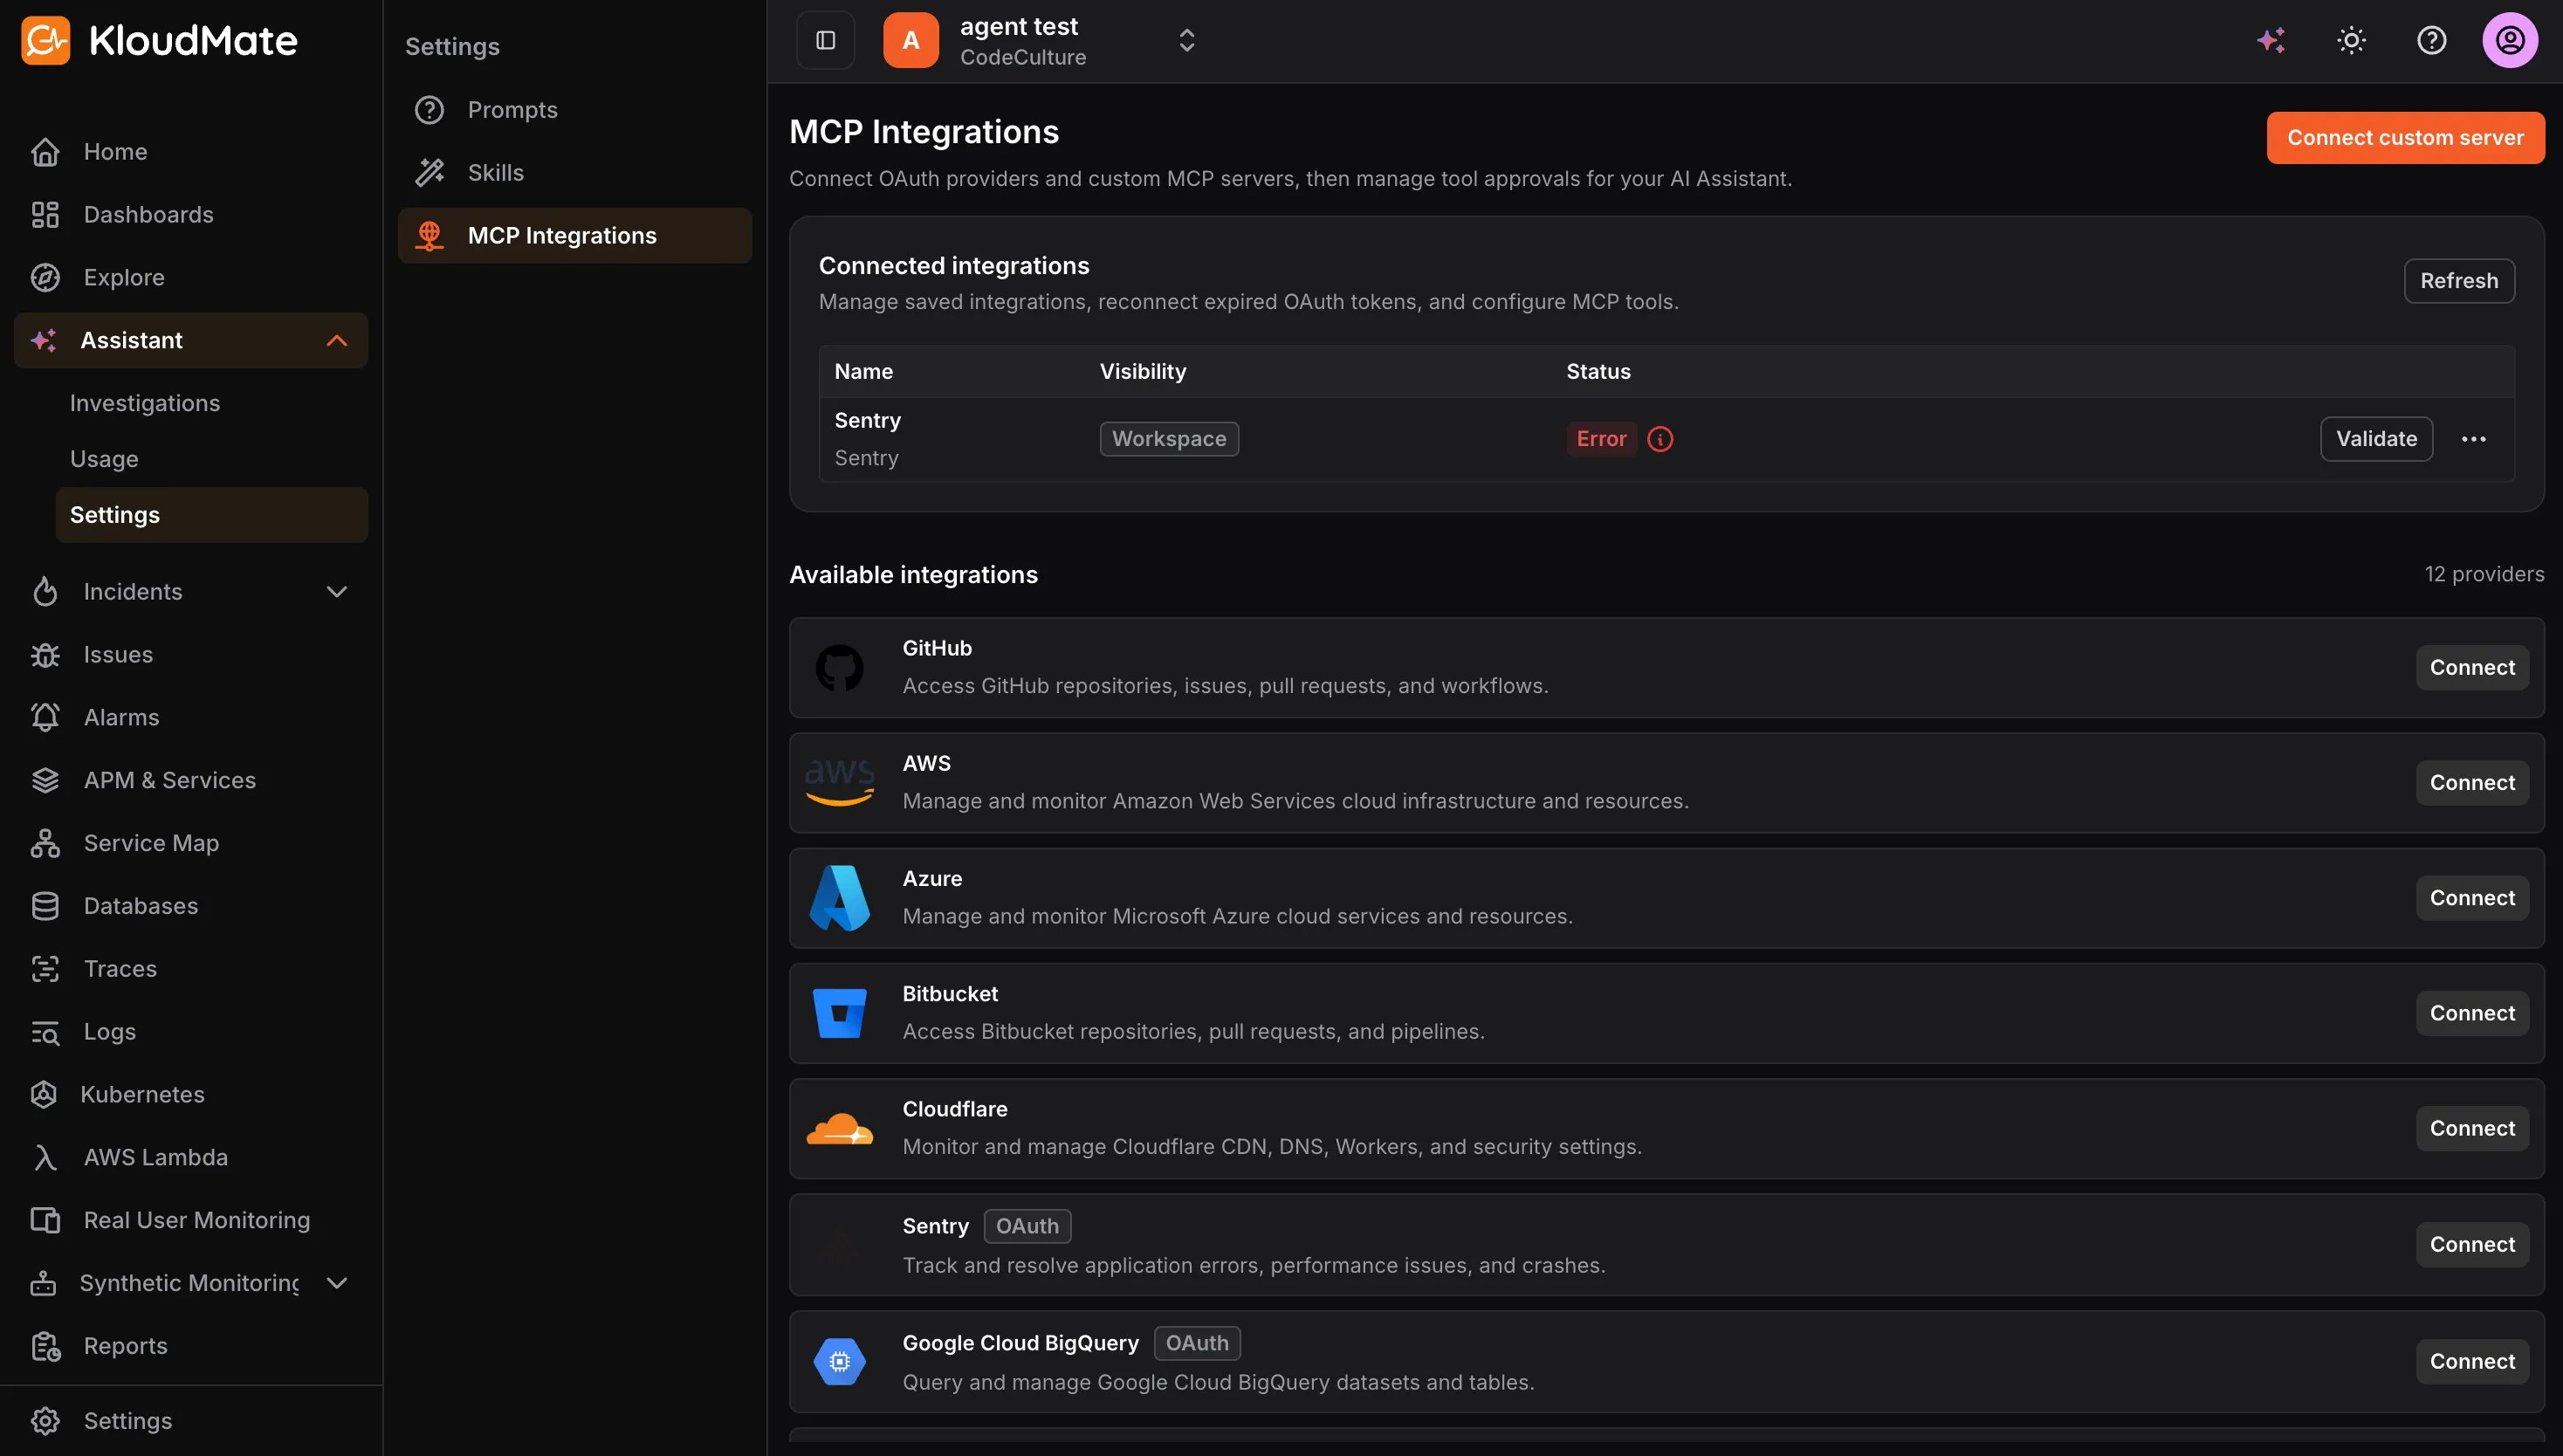This screenshot has height=1456, width=2563.
Task: Click Connect custom server button
Action: click(x=2406, y=138)
